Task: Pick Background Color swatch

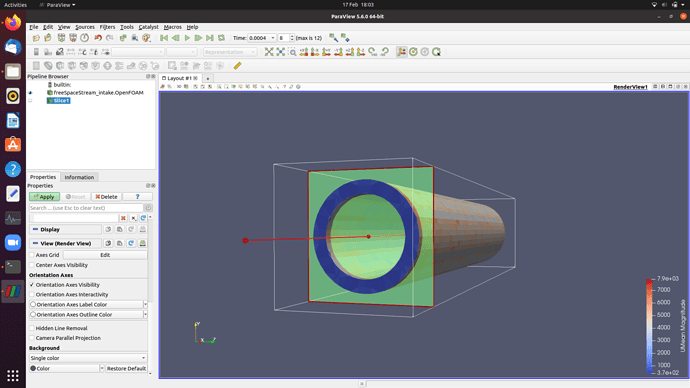Action: coord(33,369)
